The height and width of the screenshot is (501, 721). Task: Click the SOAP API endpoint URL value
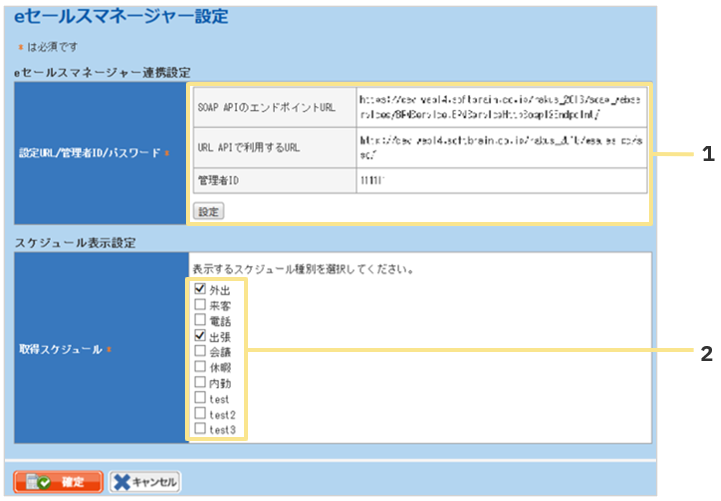(x=500, y=107)
